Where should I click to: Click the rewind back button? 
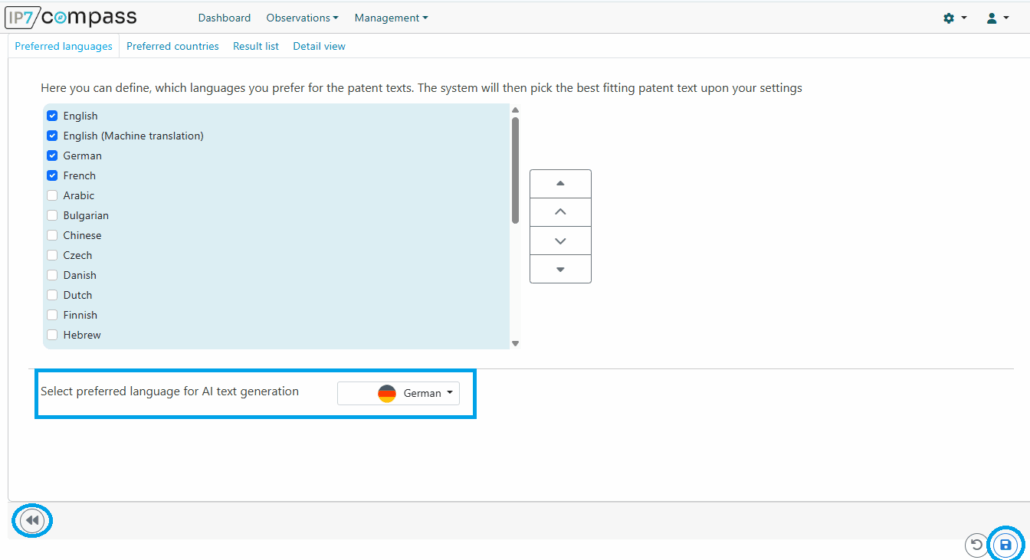(x=32, y=521)
